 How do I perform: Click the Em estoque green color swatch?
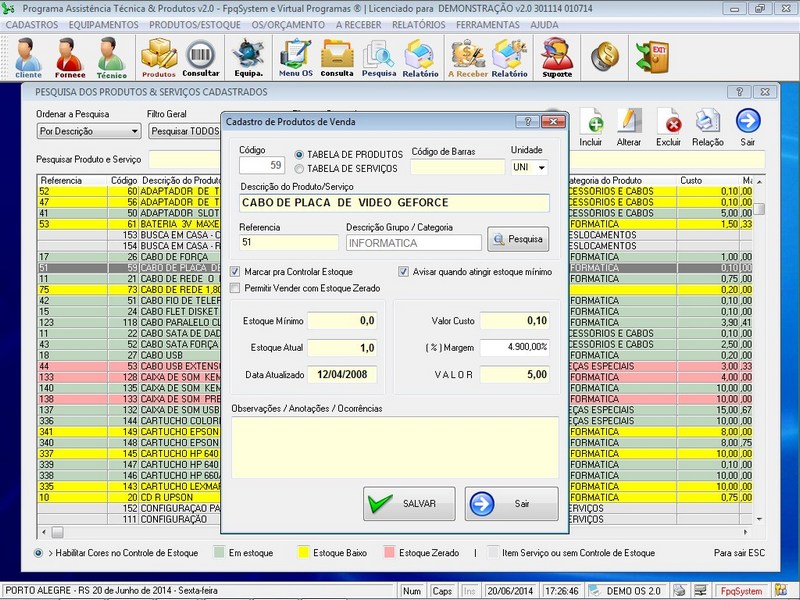(x=219, y=553)
